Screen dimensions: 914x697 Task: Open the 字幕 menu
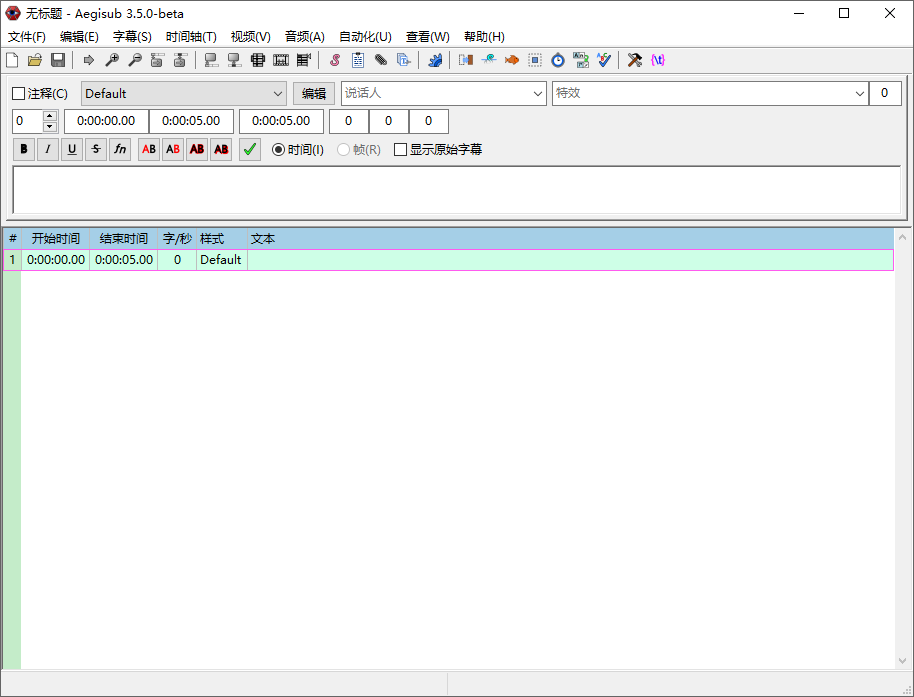click(x=132, y=37)
